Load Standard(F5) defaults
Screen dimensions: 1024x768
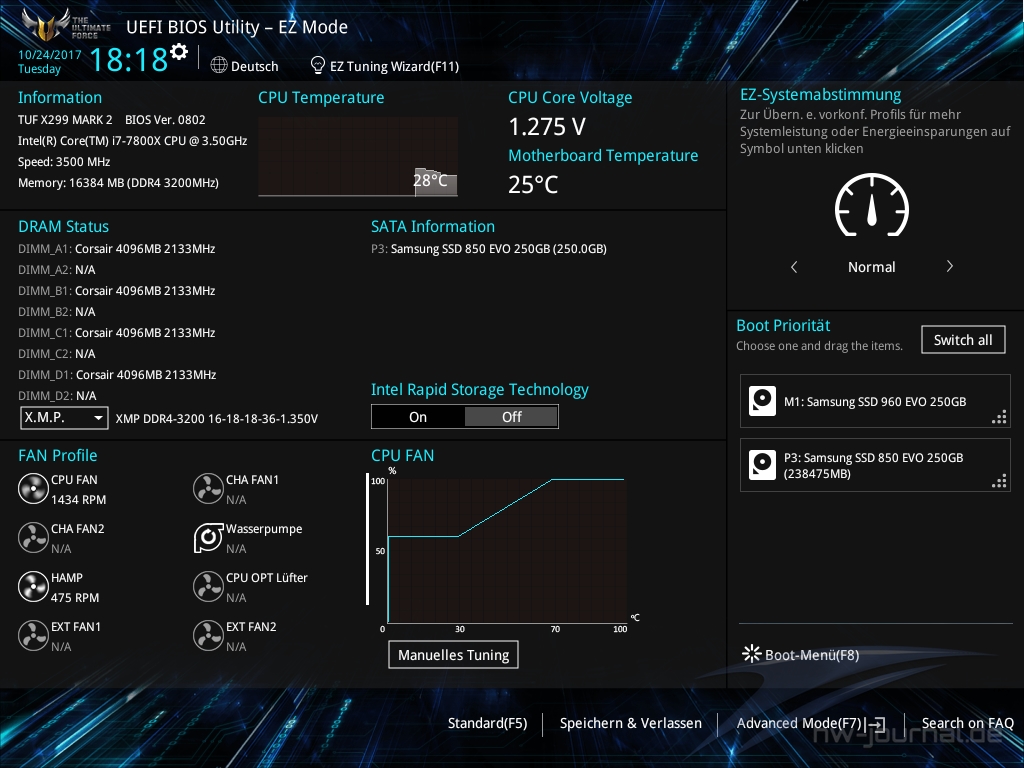tap(487, 723)
